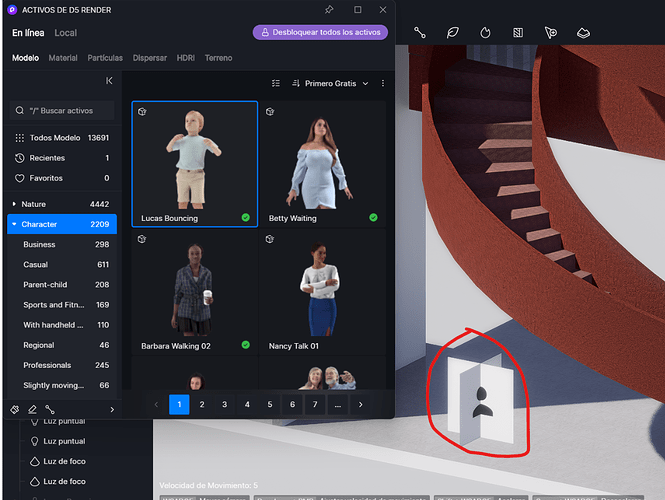Select Sports and Fitn... subcategory
The image size is (665, 500).
point(62,305)
